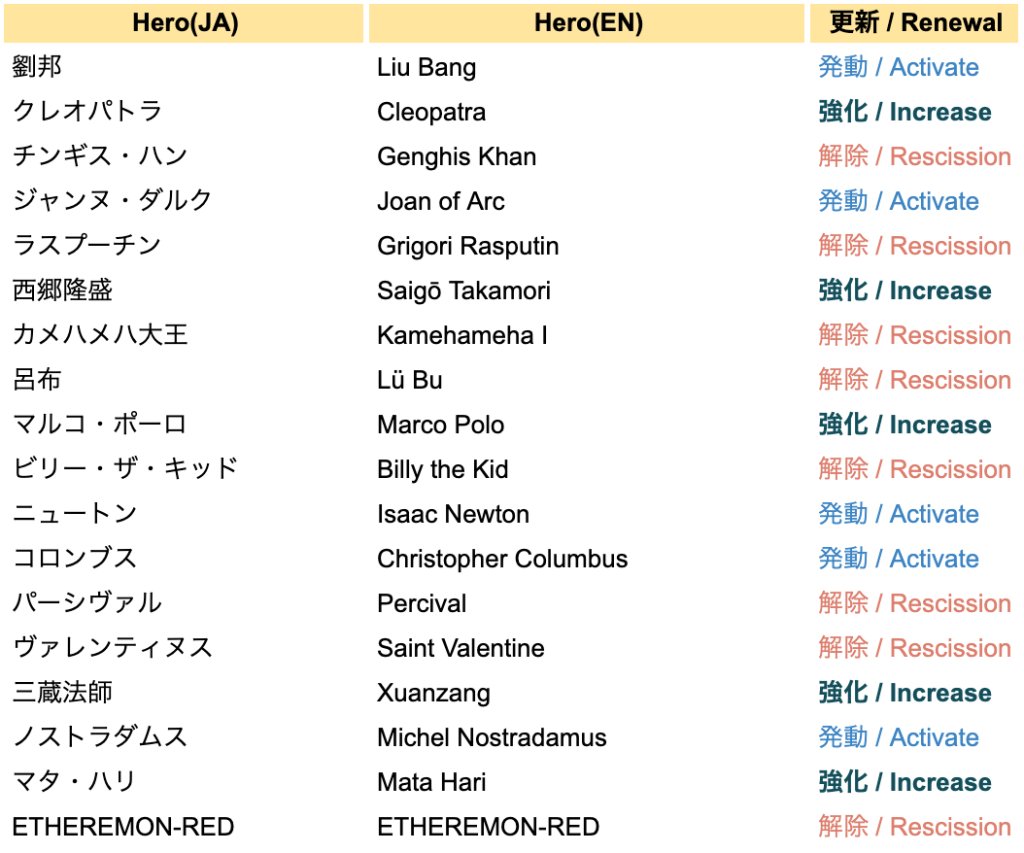Click the Japanese name 呂布
This screenshot has width=1024, height=853.
click(38, 380)
